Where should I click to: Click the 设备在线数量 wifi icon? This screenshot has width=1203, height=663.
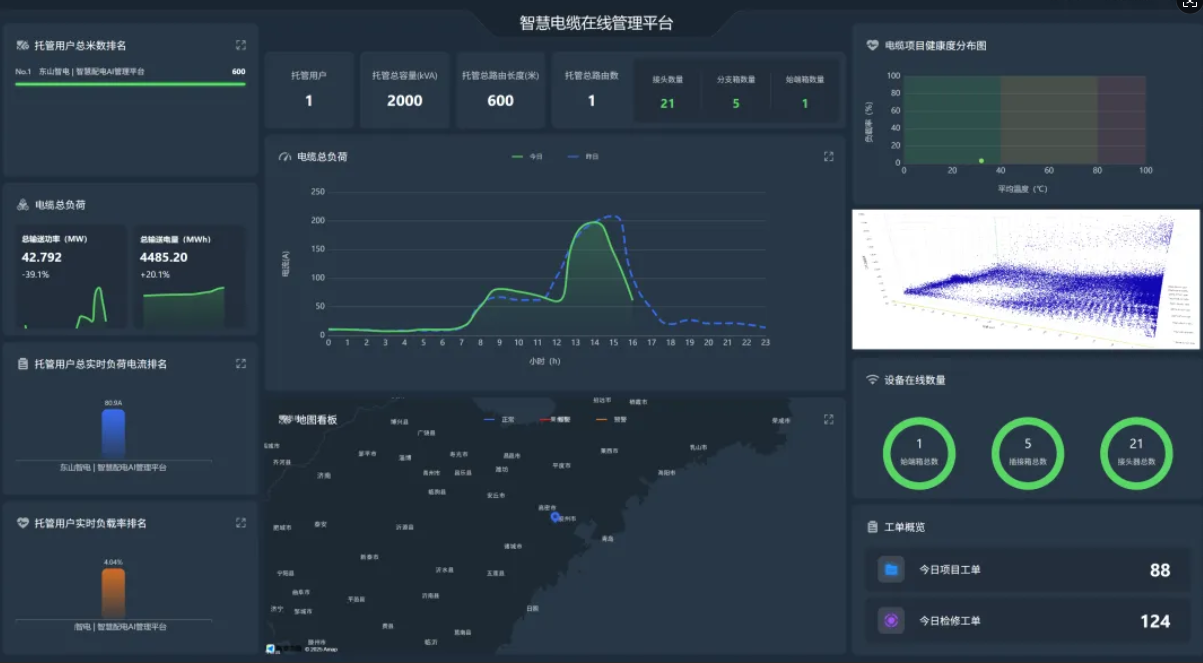coord(870,379)
